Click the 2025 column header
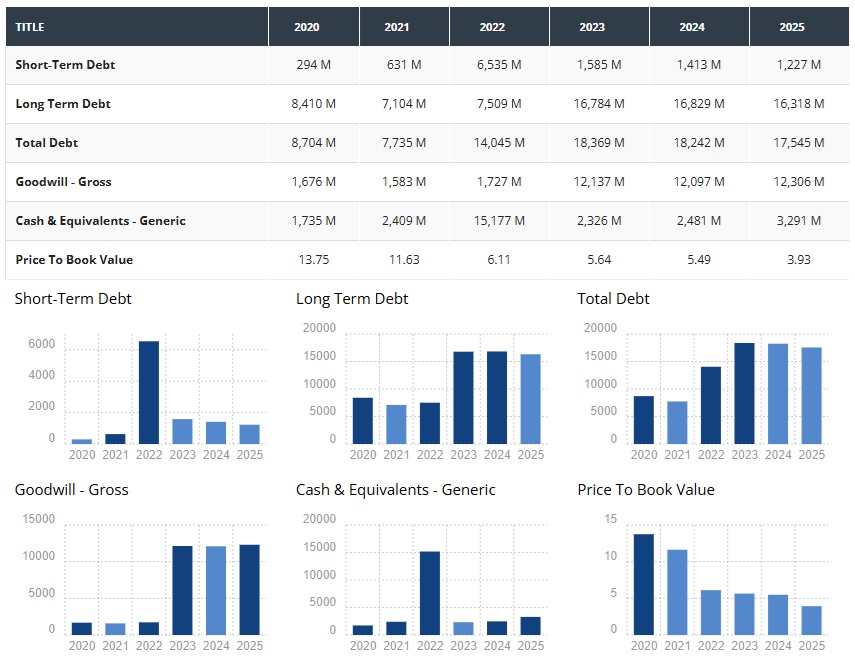This screenshot has width=855, height=665. click(791, 27)
